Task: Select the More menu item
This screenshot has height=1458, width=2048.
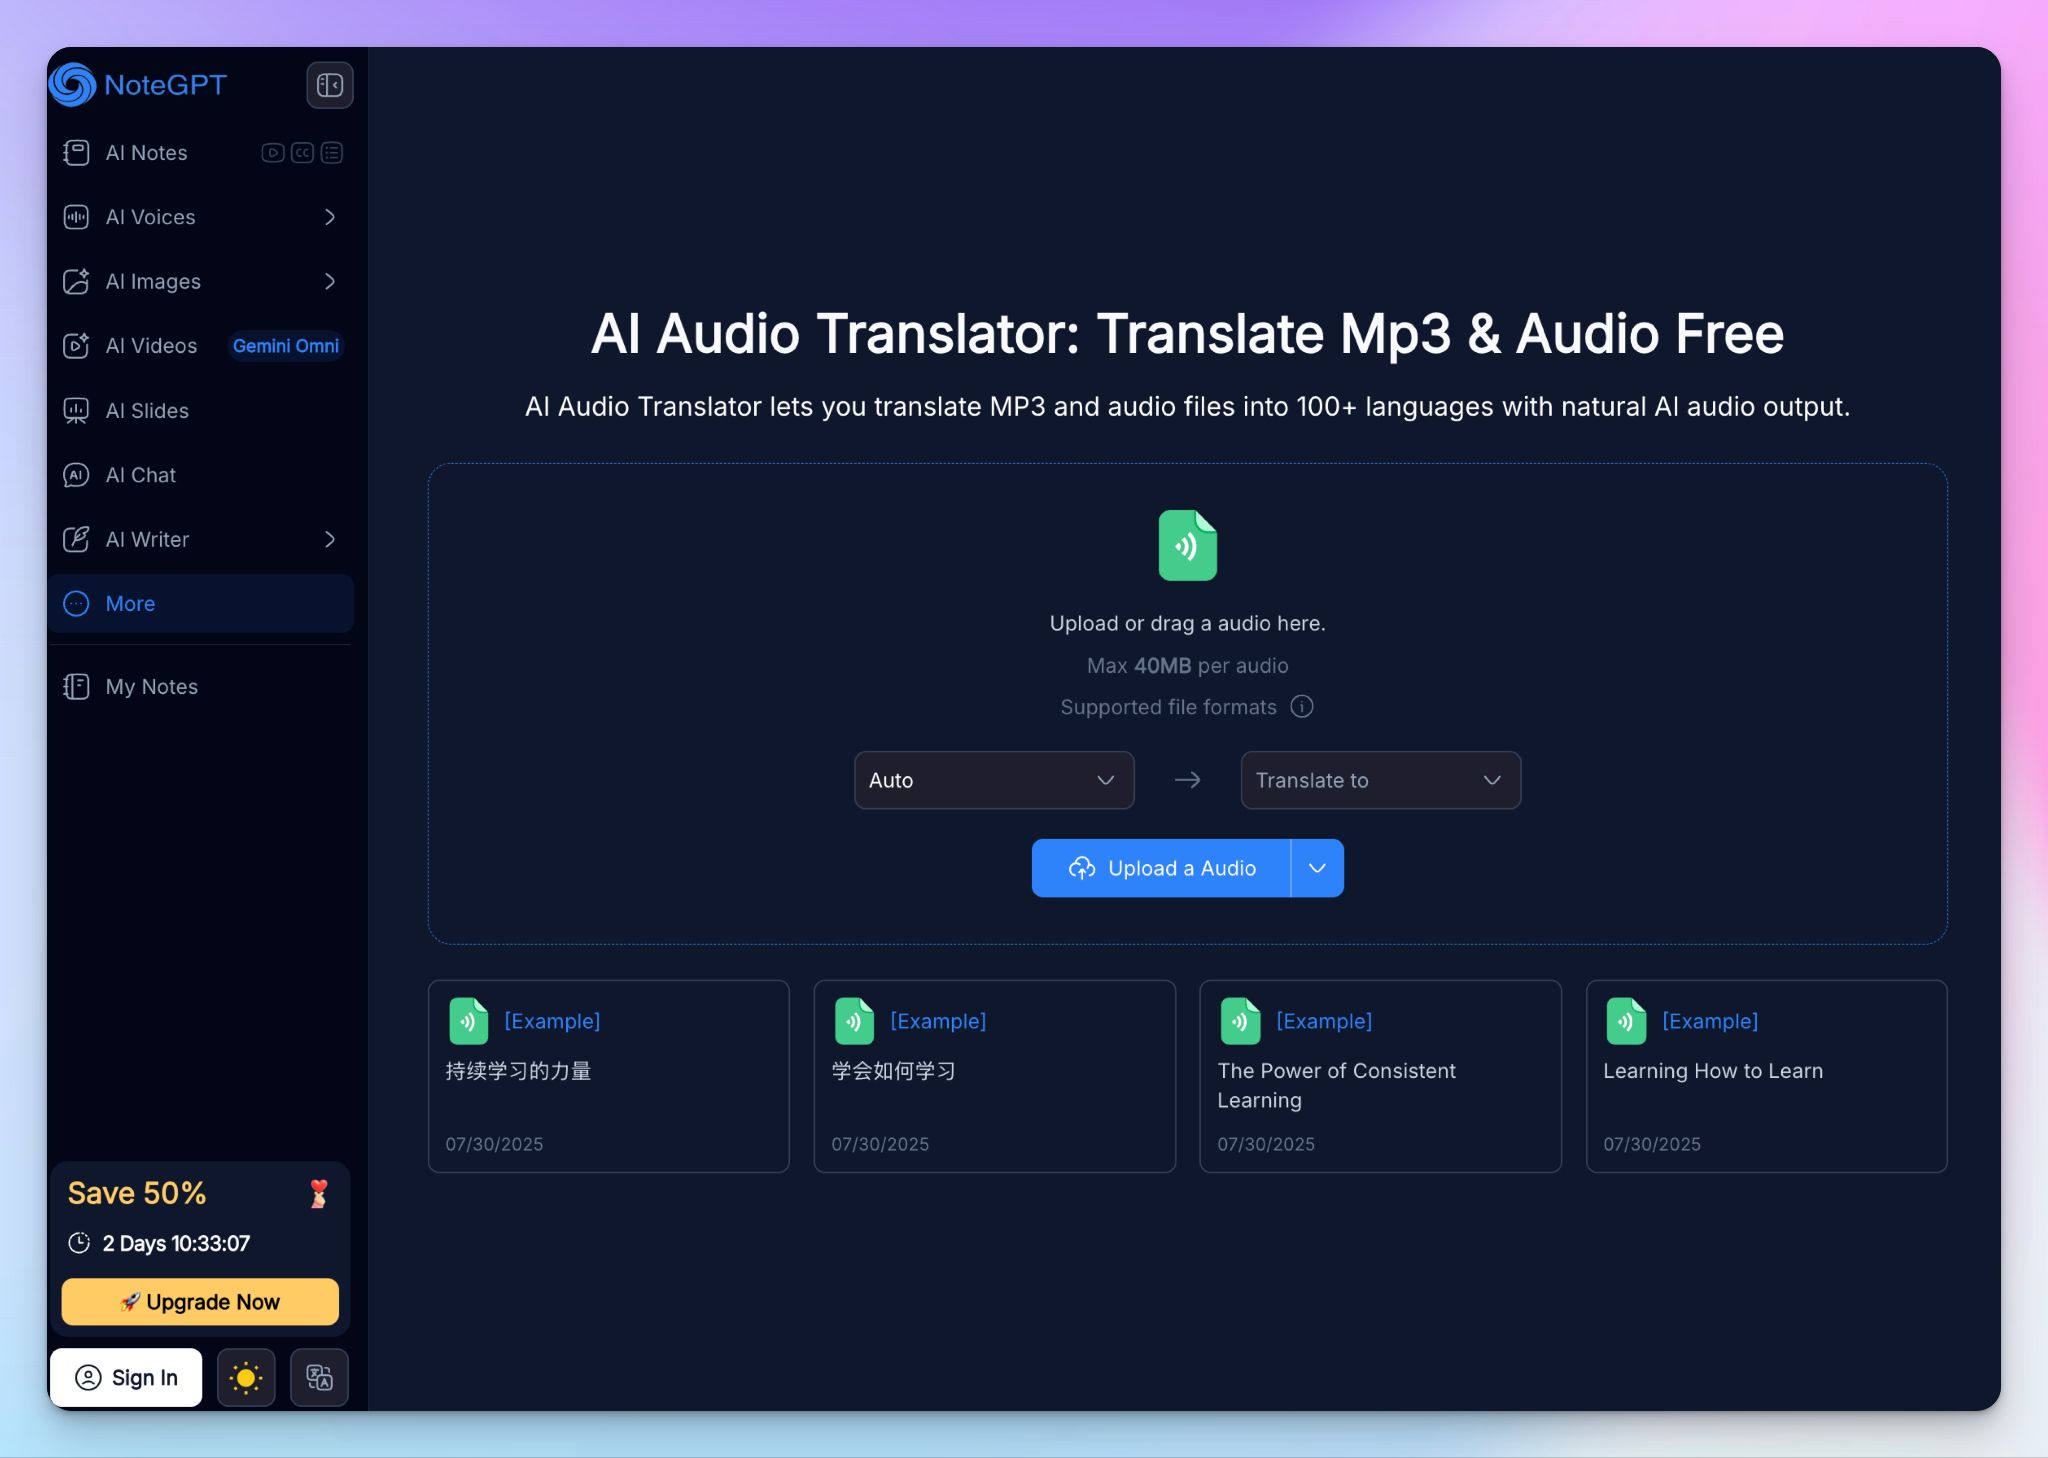Action: tap(200, 604)
